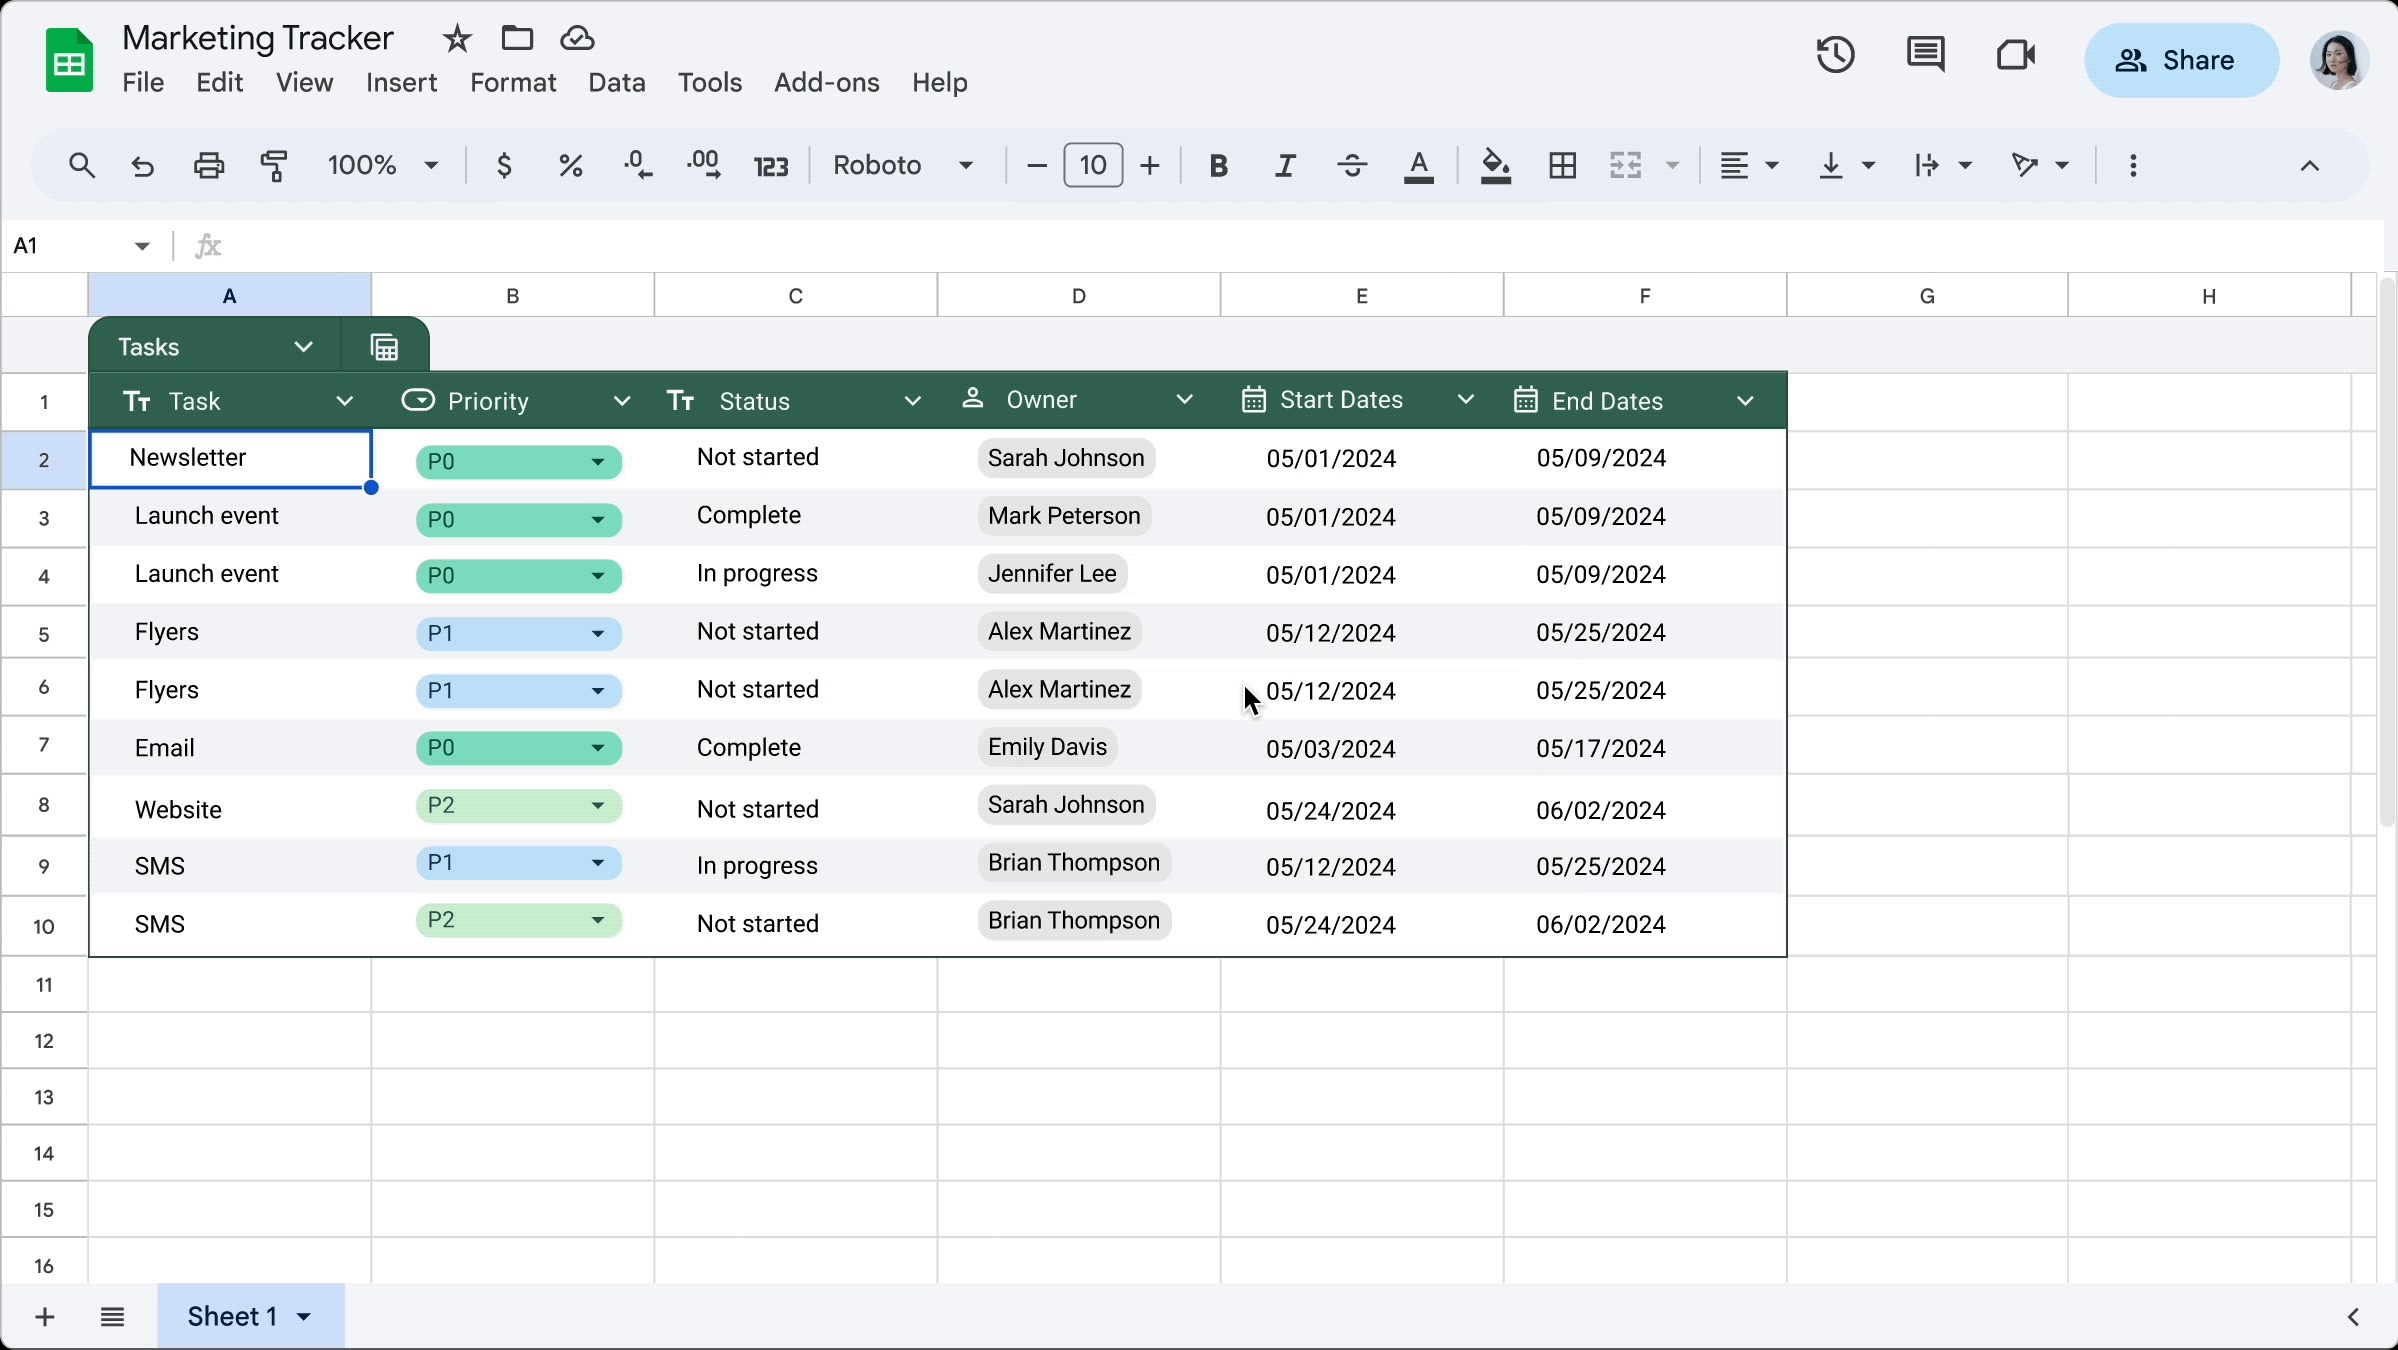Expand the Tasks table name dropdown

303,347
